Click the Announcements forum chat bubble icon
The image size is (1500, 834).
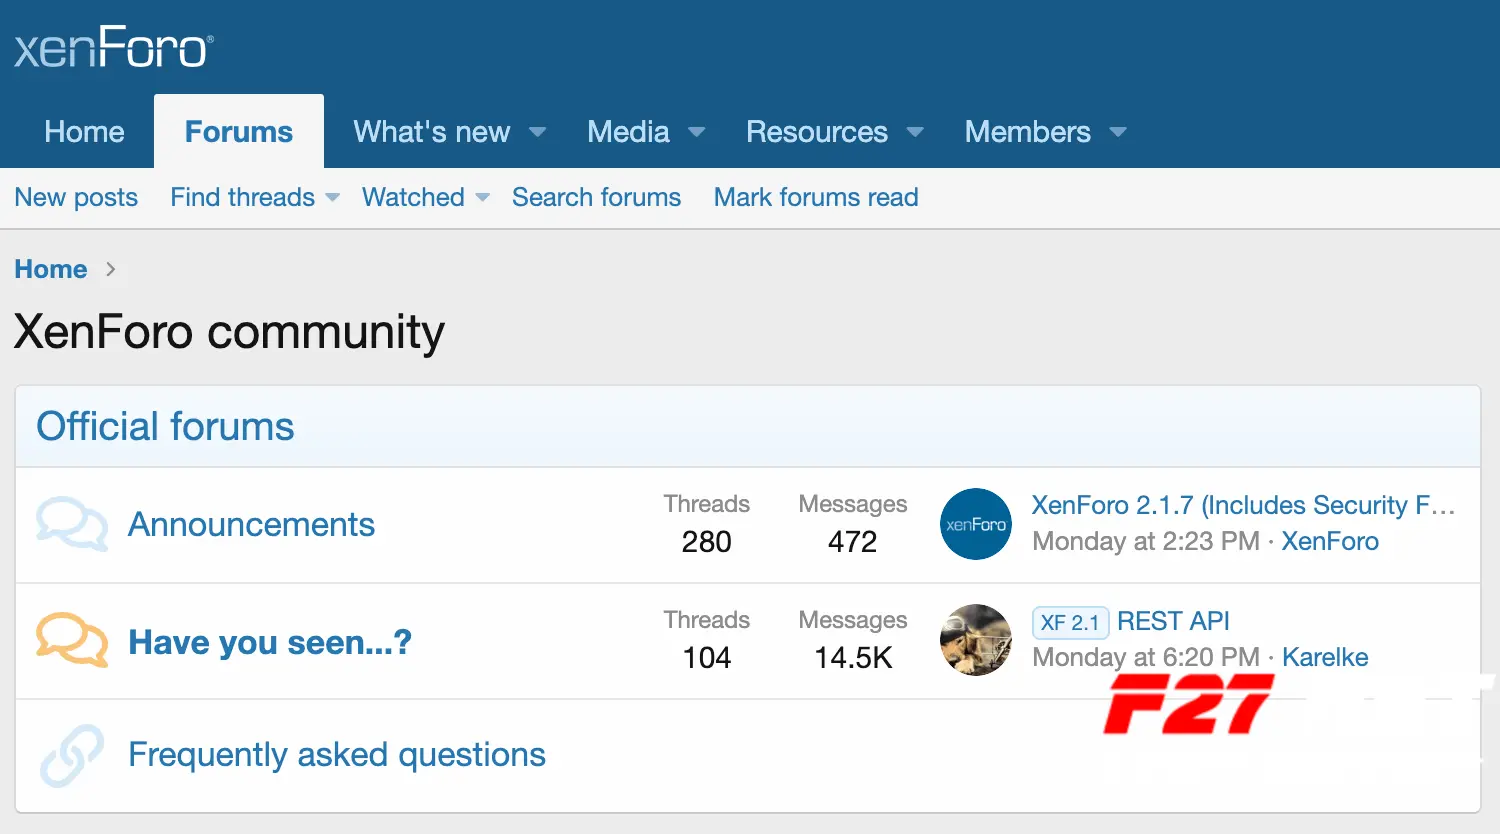[72, 524]
